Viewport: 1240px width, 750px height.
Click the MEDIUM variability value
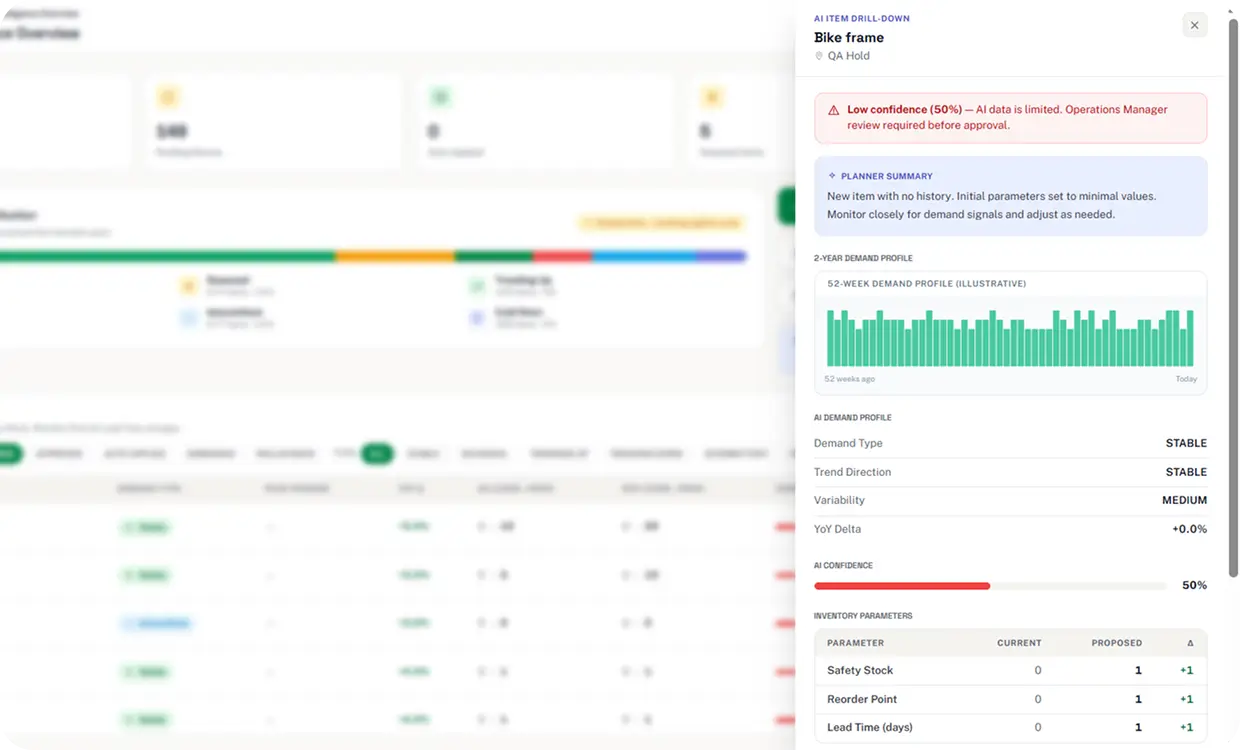pos(1184,500)
